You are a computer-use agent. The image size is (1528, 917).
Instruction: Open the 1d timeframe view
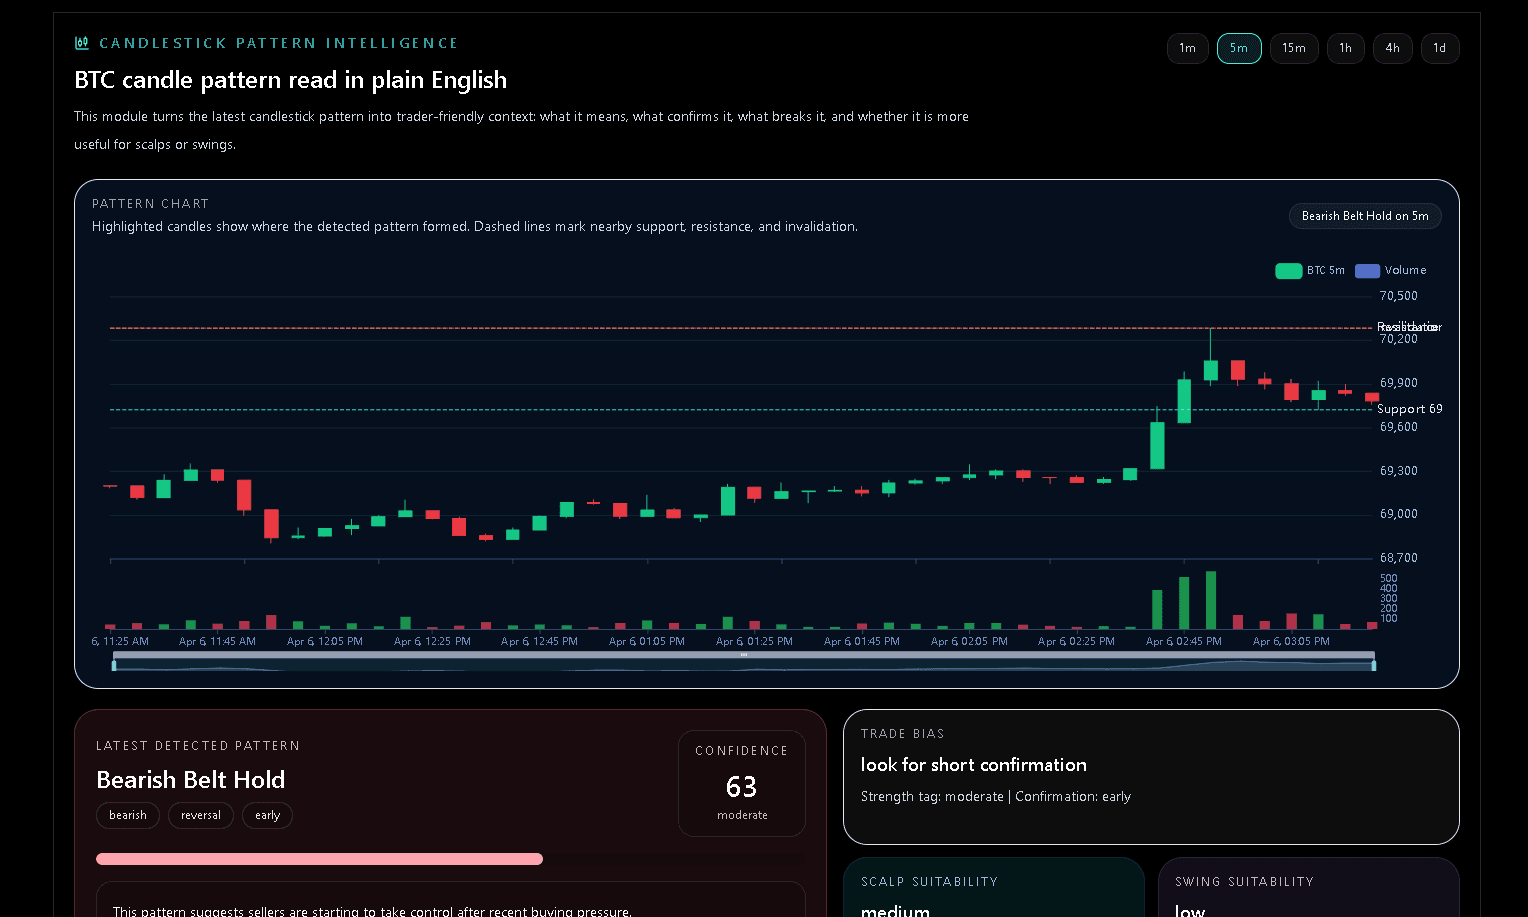click(x=1439, y=48)
